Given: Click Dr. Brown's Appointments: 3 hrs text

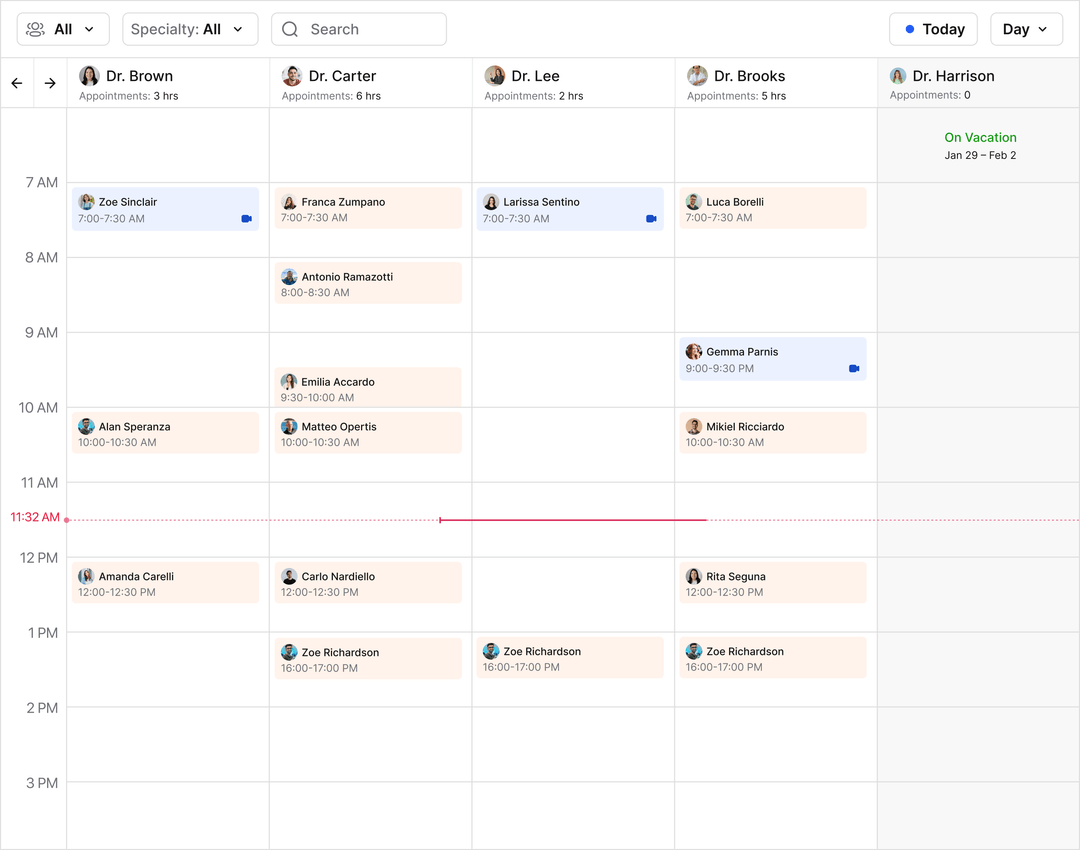Looking at the screenshot, I should click(129, 96).
